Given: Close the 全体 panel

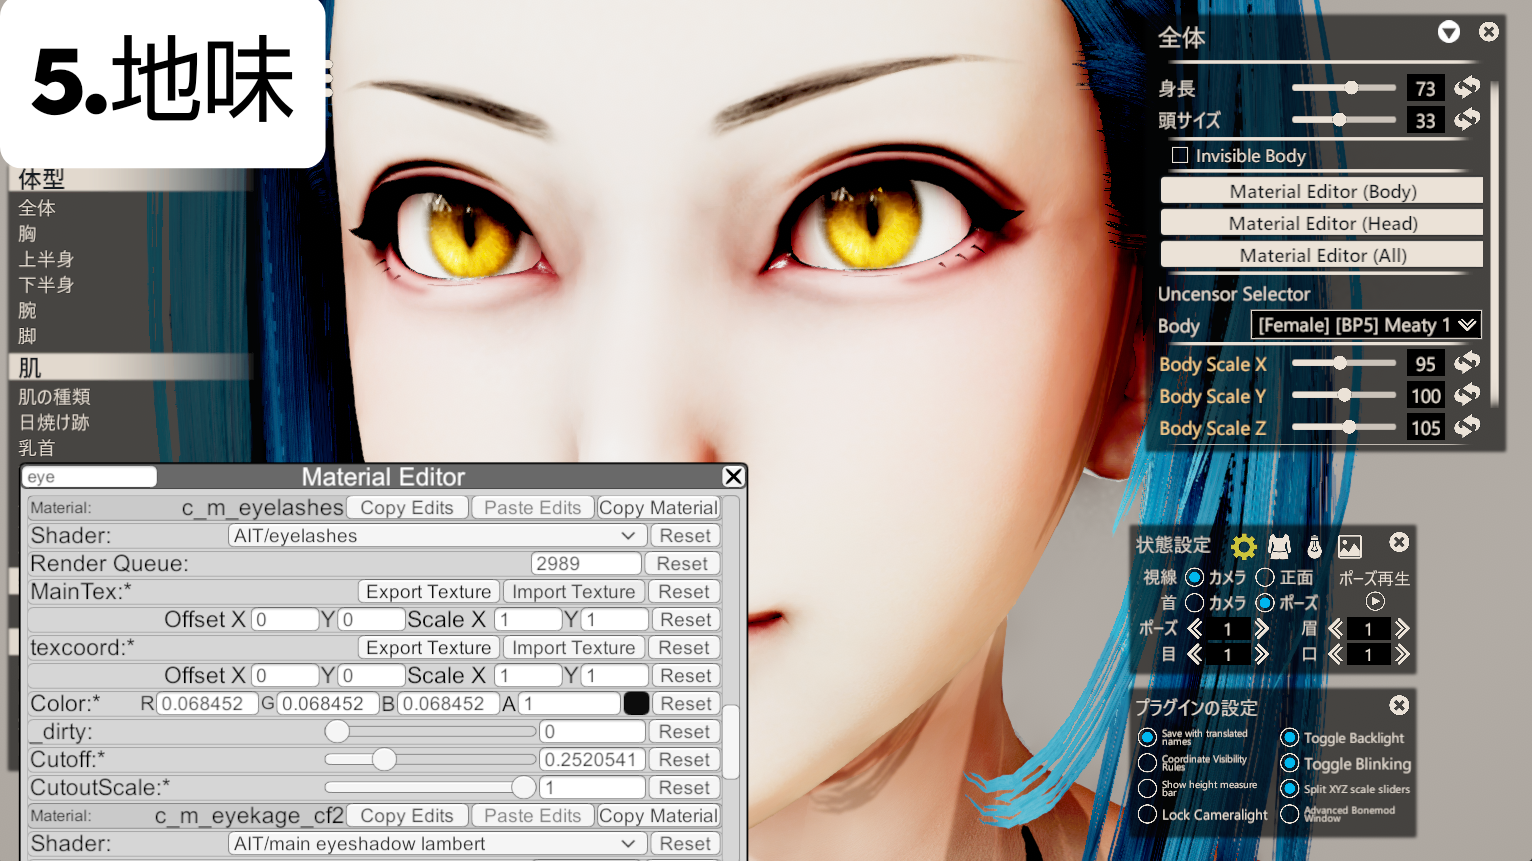Looking at the screenshot, I should pyautogui.click(x=1489, y=32).
